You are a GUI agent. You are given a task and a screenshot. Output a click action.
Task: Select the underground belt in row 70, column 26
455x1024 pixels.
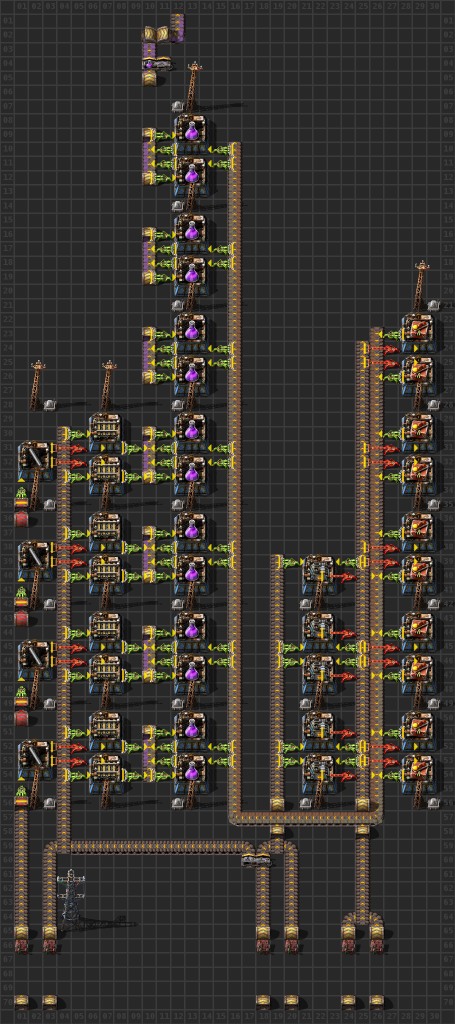[x=377, y=1002]
